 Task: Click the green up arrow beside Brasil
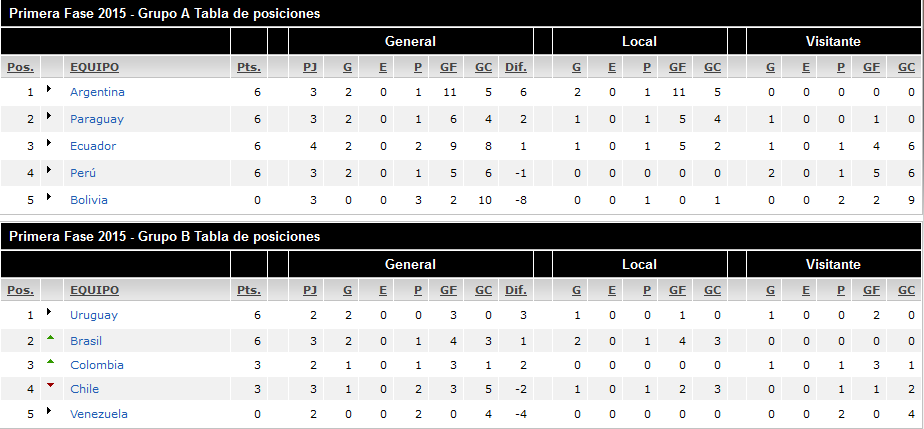coord(51,337)
